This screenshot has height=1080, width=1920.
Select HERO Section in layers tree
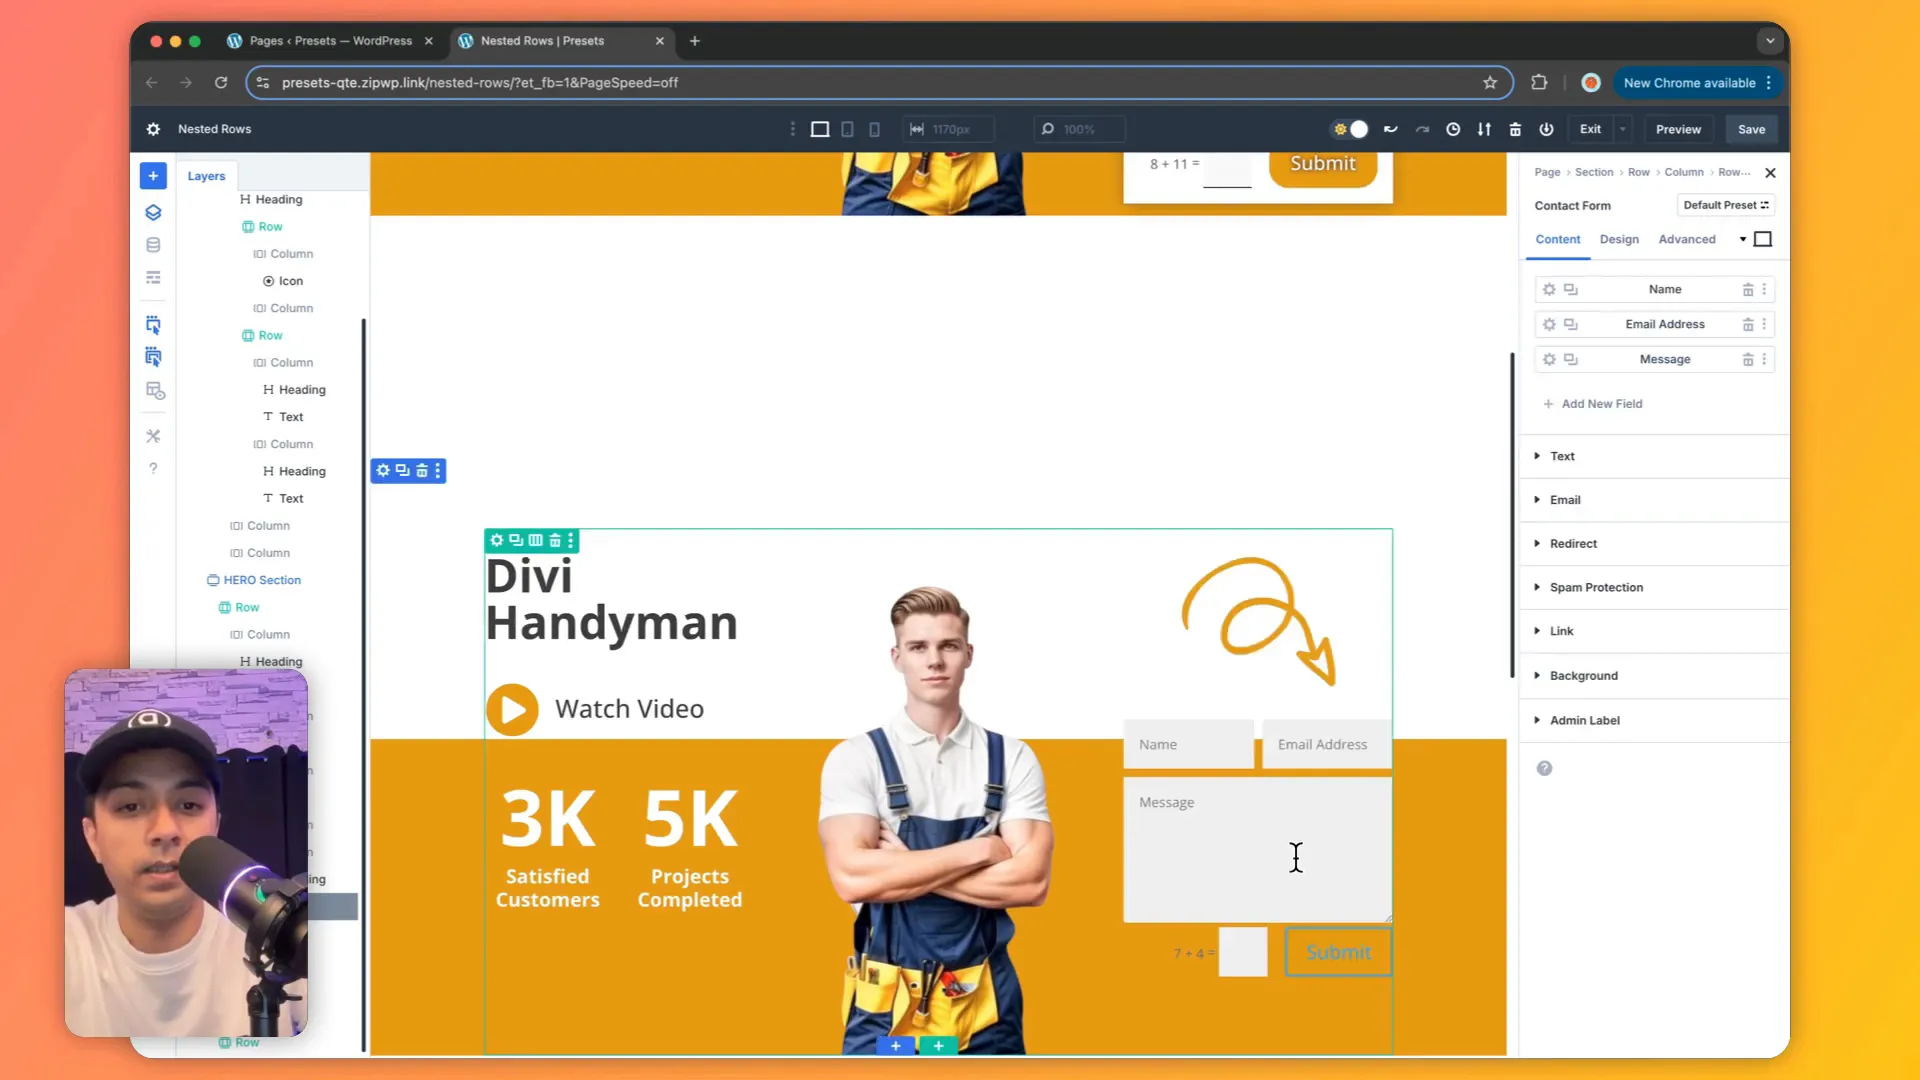(x=262, y=580)
